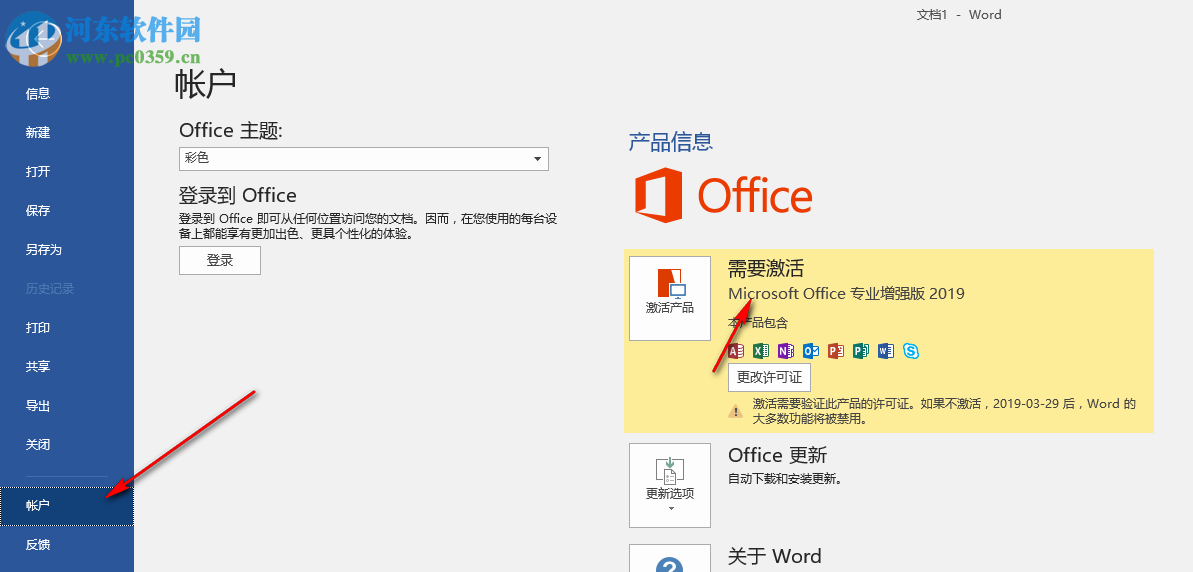Click the 本产品包含 label
This screenshot has width=1193, height=572.
pos(758,323)
